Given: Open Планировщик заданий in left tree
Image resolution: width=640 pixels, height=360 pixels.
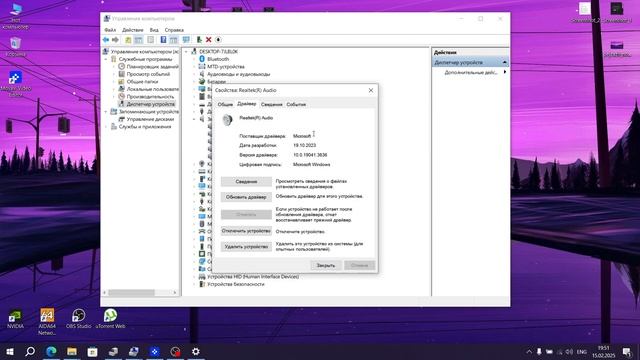Looking at the screenshot, I should 152,67.
